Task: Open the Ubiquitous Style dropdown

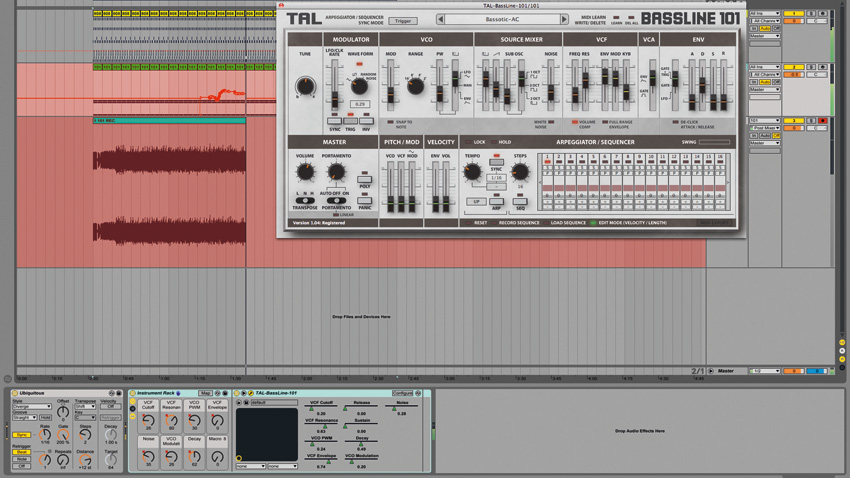Action: point(31,406)
